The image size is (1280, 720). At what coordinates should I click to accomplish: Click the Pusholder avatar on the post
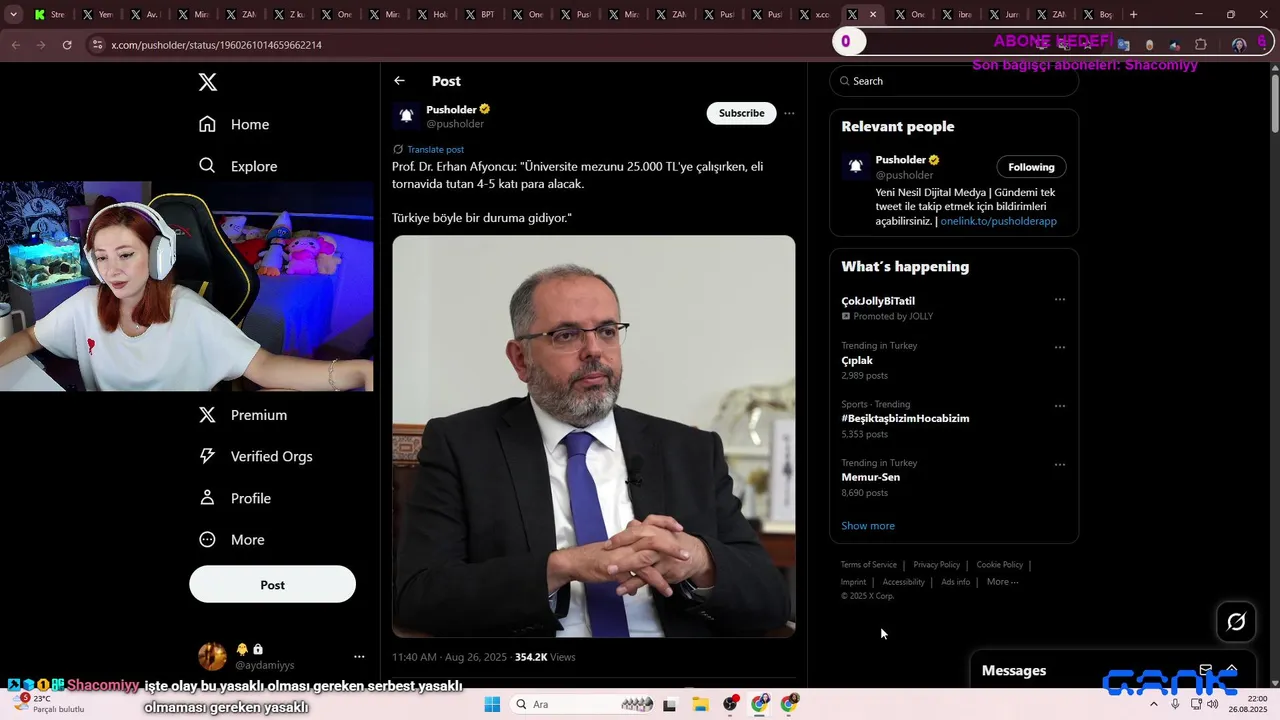406,116
